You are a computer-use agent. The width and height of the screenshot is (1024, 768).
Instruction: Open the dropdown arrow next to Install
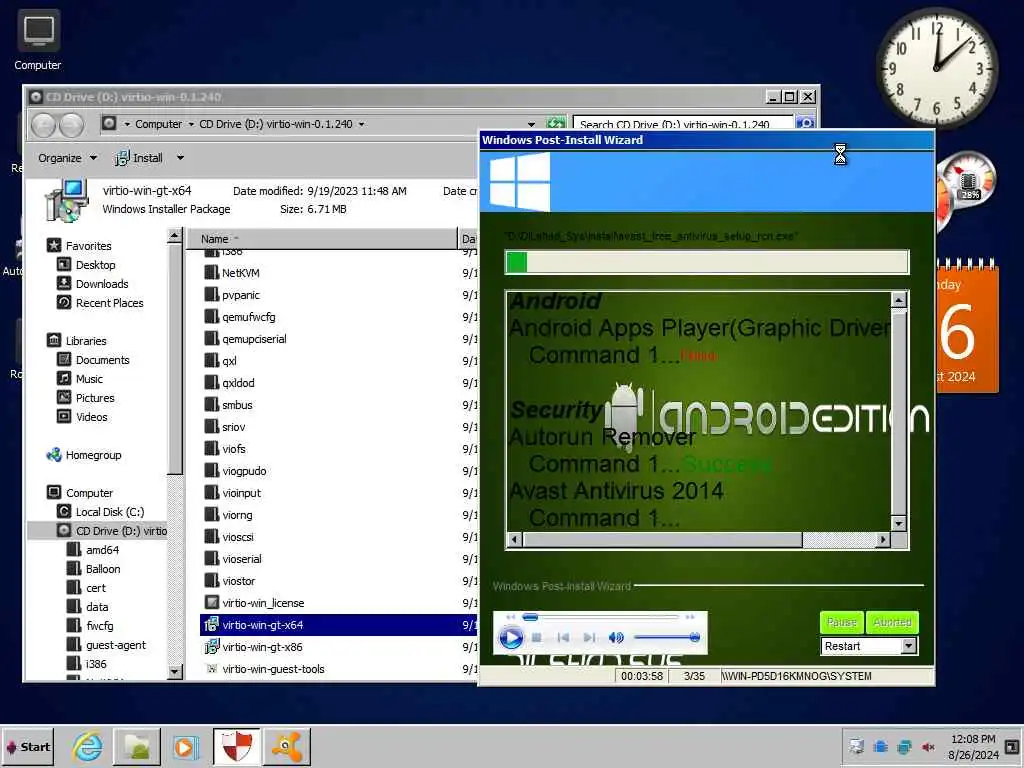click(x=180, y=158)
